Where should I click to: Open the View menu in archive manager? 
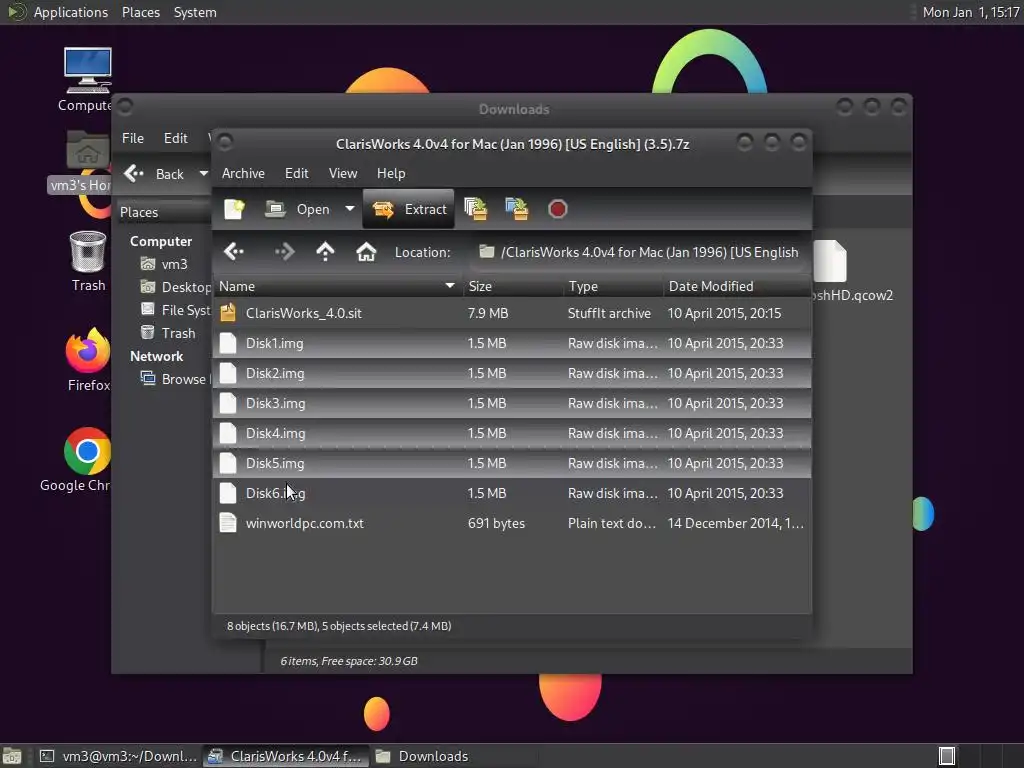coord(343,173)
